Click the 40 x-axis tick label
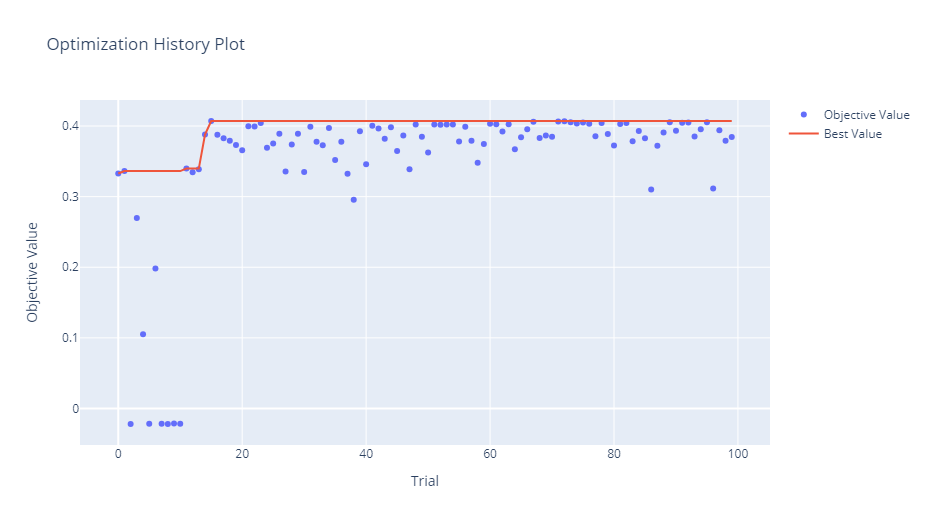 366,456
